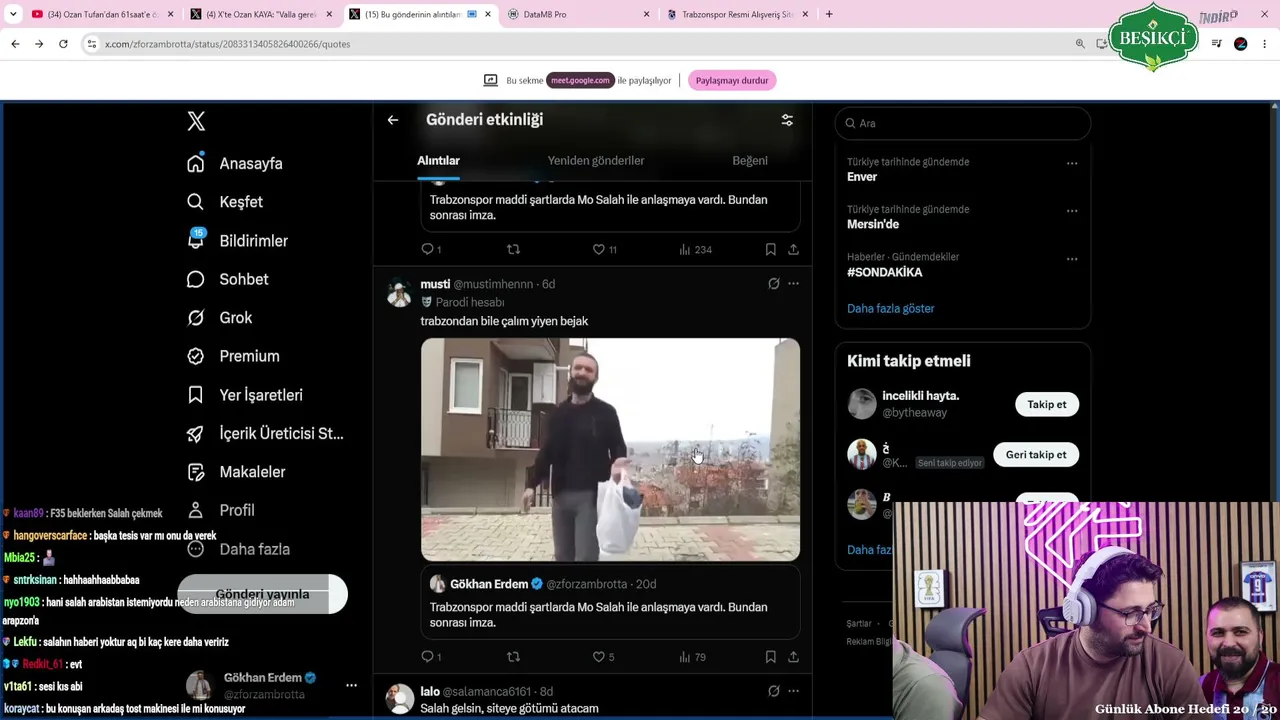Open İçerik Üreticisi St... in the sidebar
The height and width of the screenshot is (720, 1280).
click(265, 433)
